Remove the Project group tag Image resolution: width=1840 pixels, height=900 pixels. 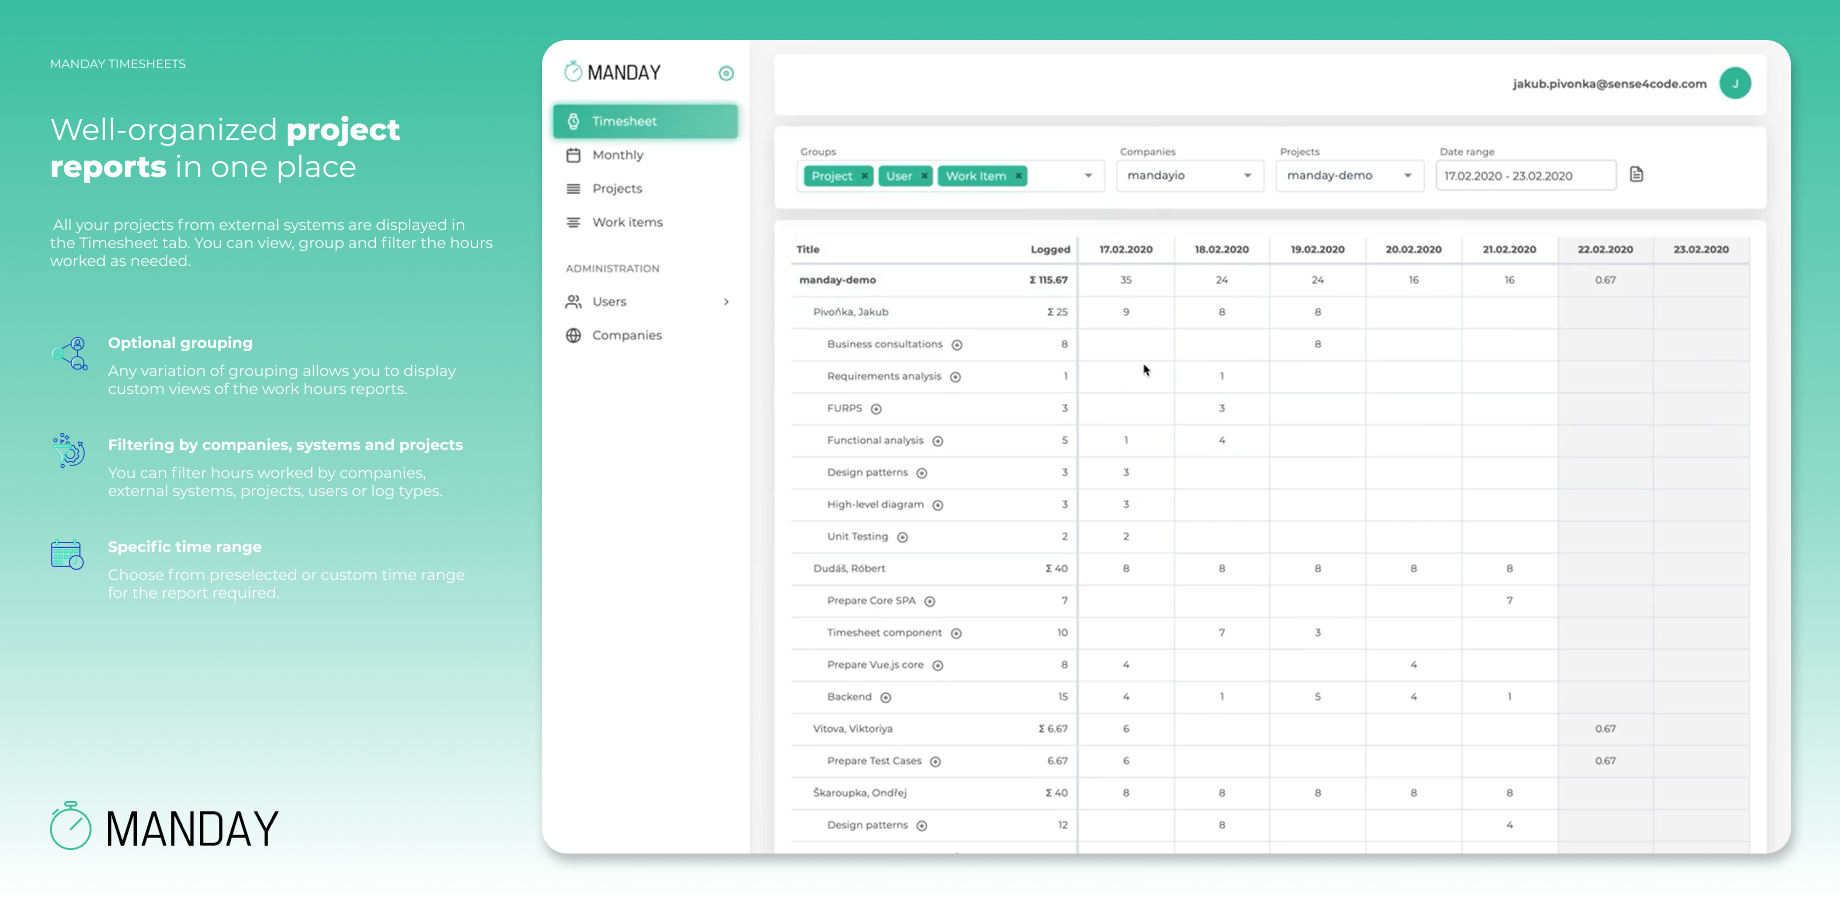click(x=865, y=176)
